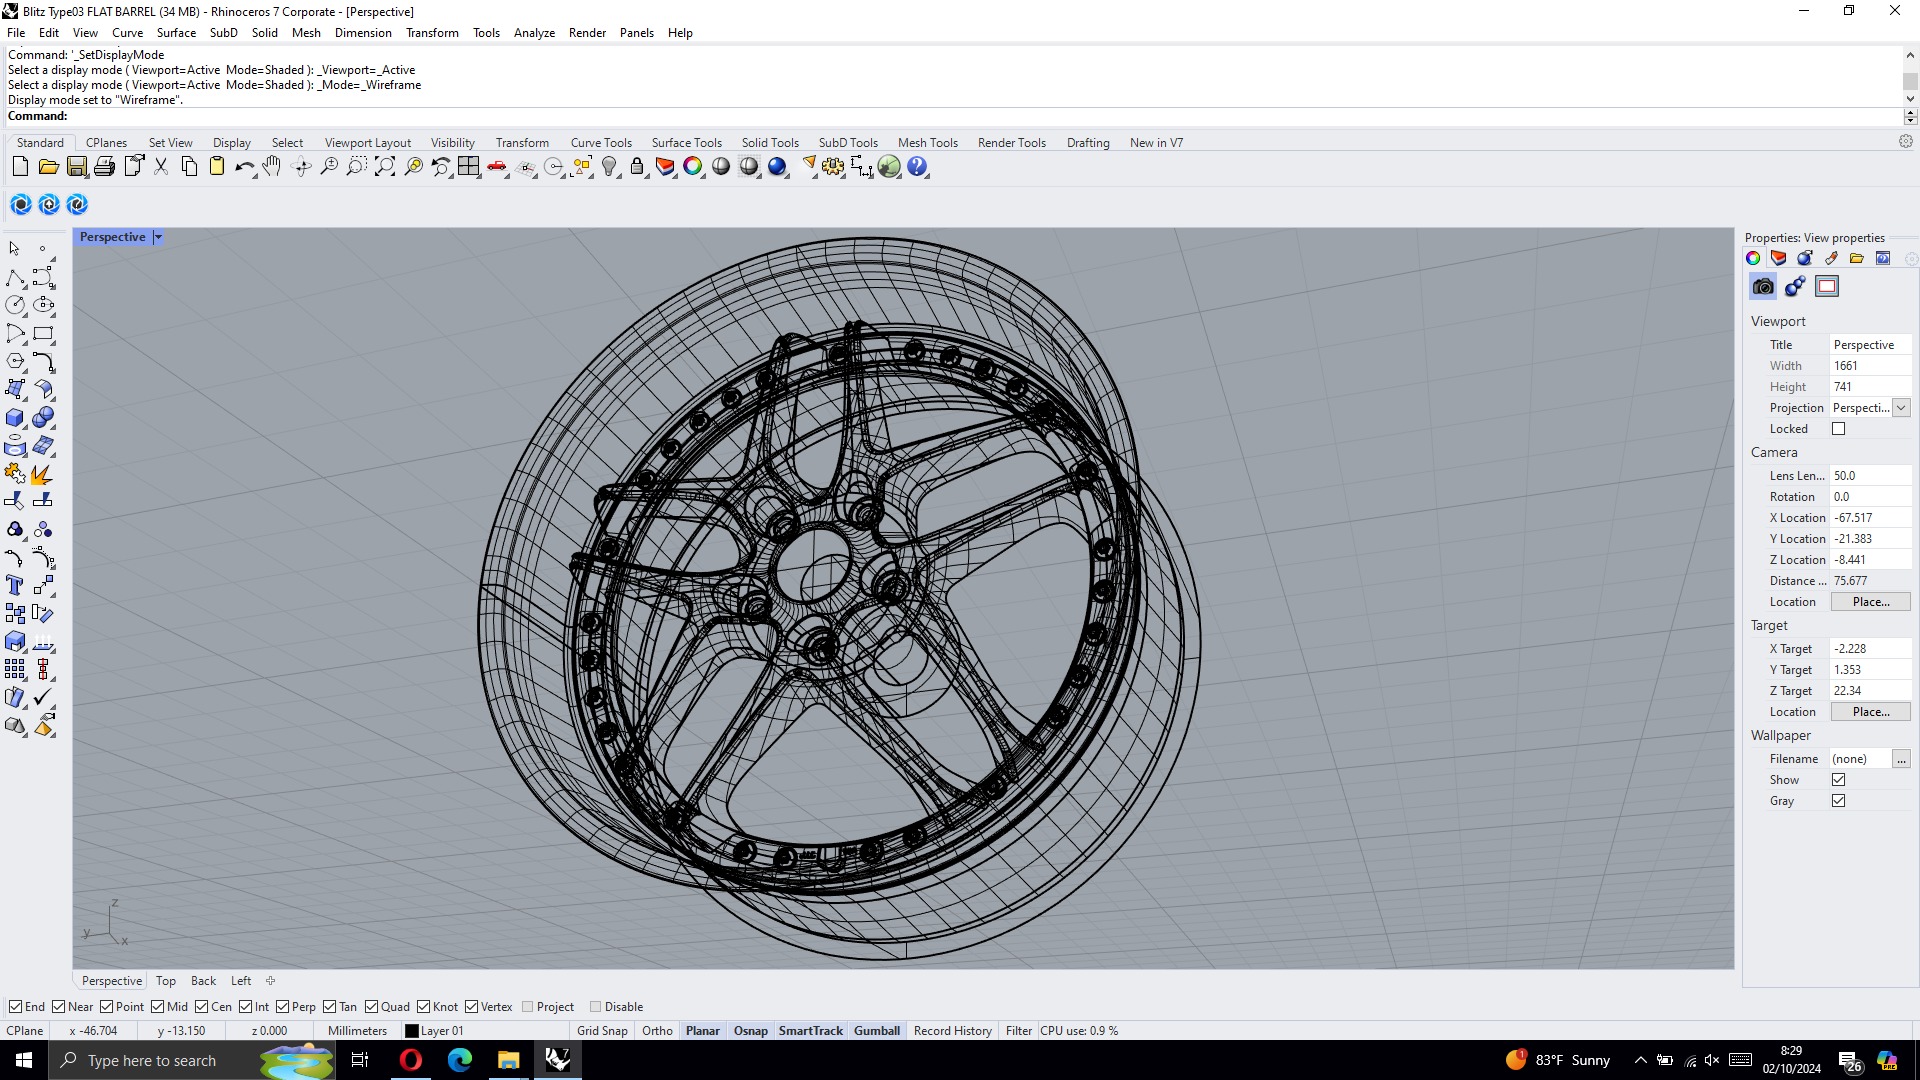Select the Text object tool
The width and height of the screenshot is (1920, 1080).
tap(15, 585)
